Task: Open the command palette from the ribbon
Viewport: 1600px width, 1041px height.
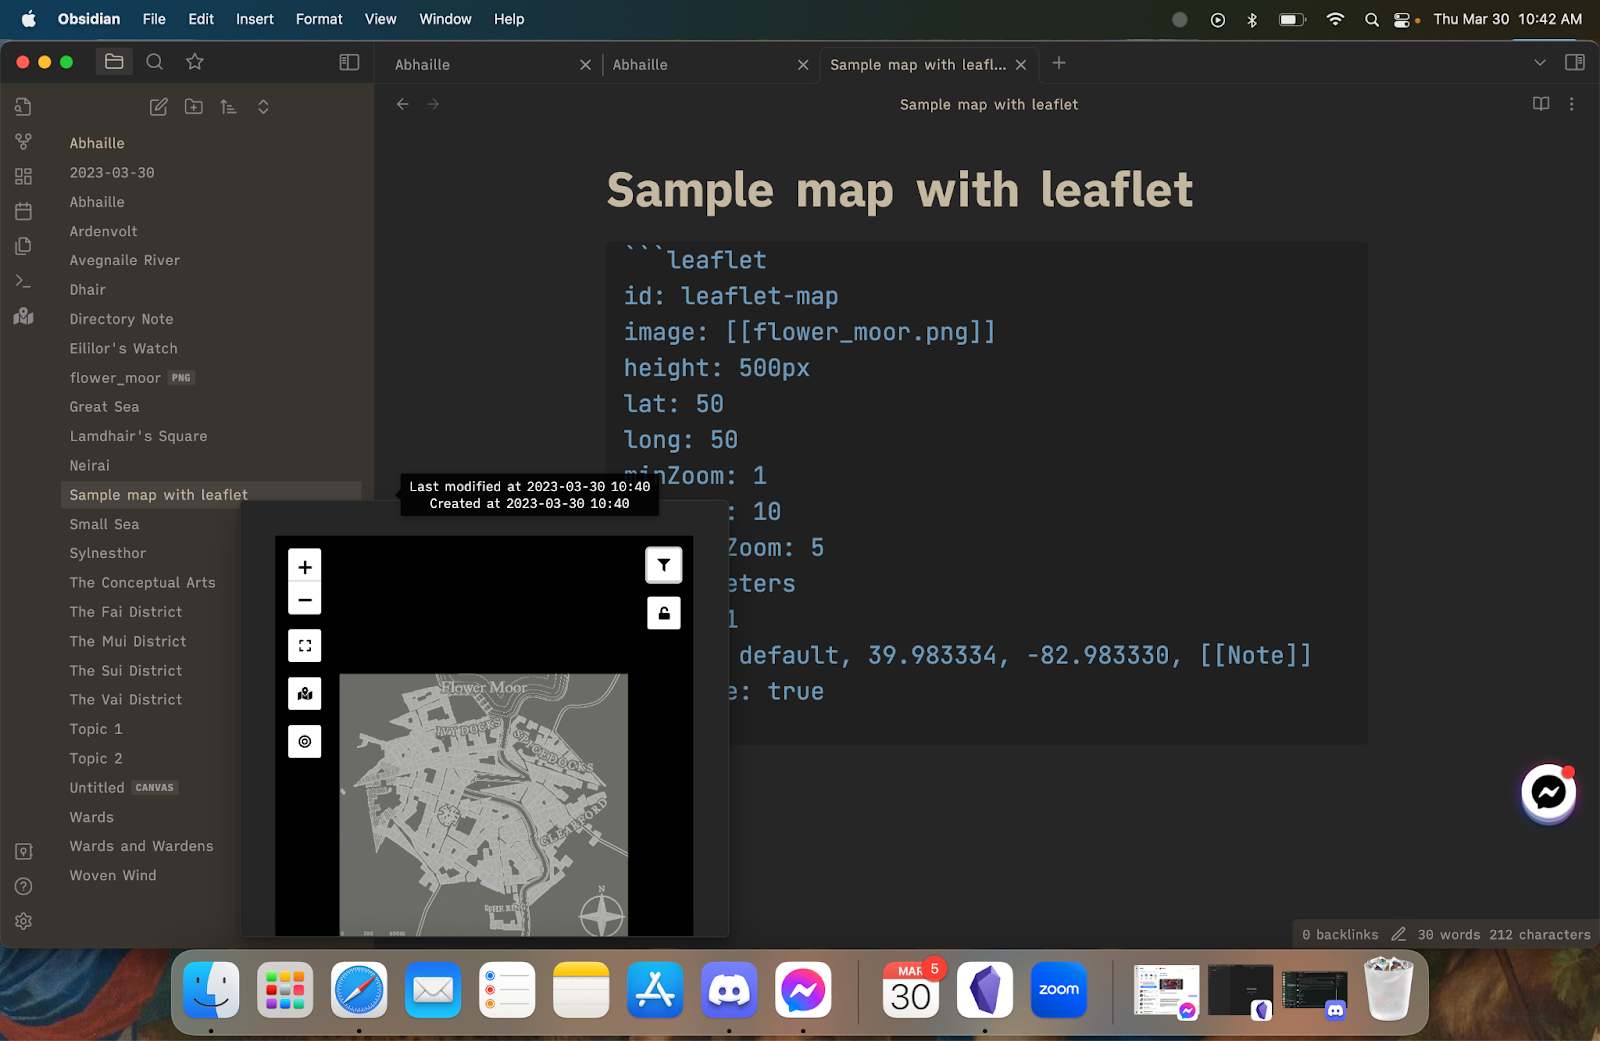Action: pyautogui.click(x=24, y=281)
